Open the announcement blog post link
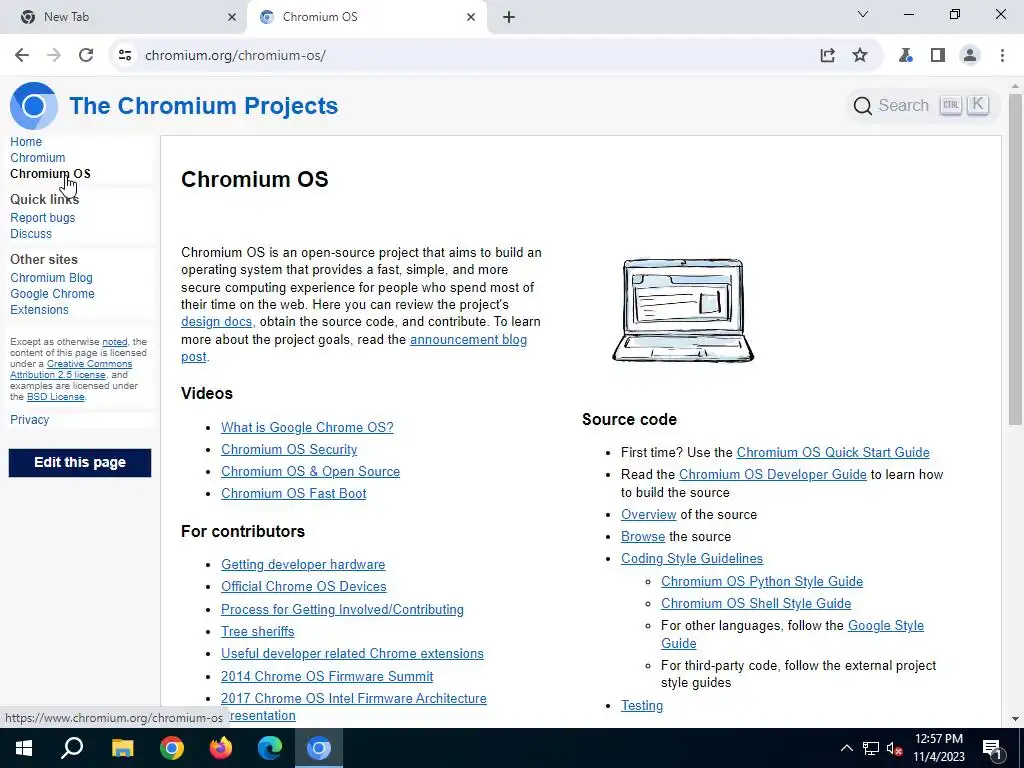 468,340
